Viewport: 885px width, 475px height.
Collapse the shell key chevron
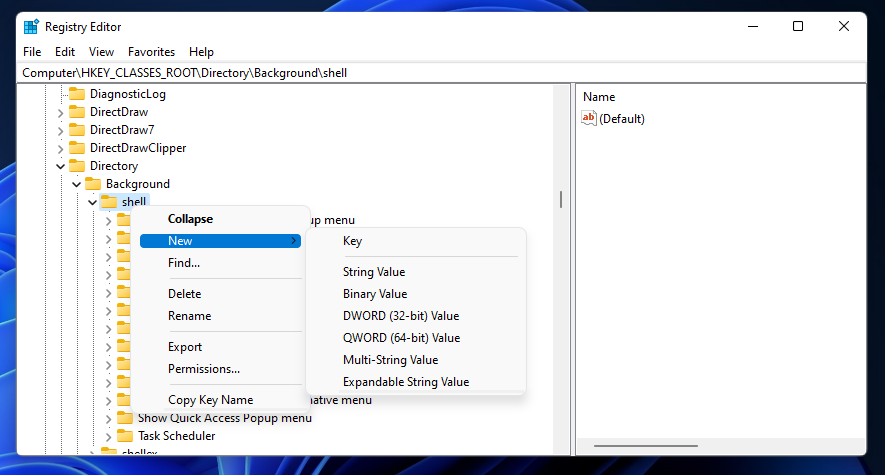point(92,203)
